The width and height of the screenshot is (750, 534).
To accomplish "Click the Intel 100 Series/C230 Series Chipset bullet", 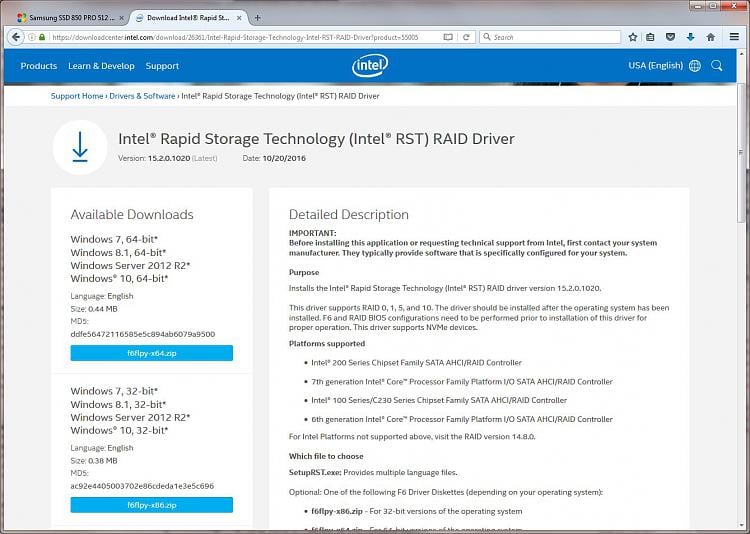I will [x=439, y=400].
